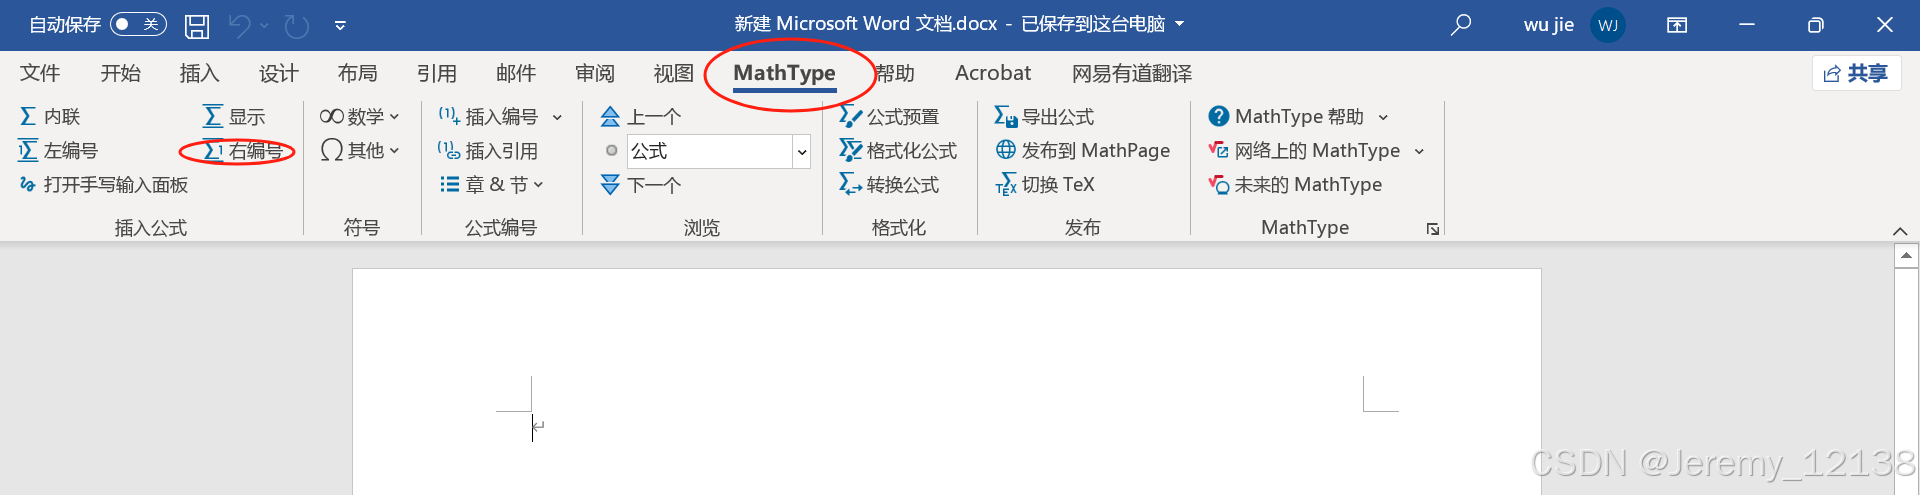Viewport: 1920px width, 495px height.
Task: Go to next equation 下一个
Action: tap(641, 185)
